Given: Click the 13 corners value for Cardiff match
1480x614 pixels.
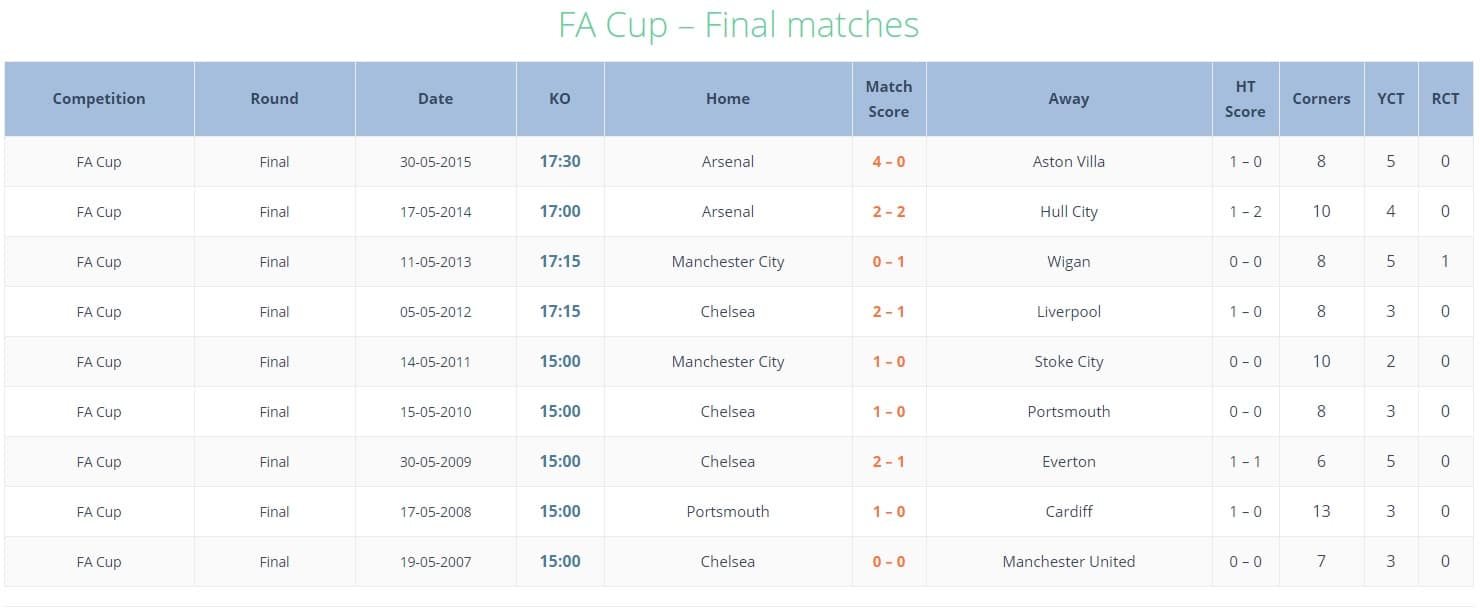Looking at the screenshot, I should coord(1321,511).
